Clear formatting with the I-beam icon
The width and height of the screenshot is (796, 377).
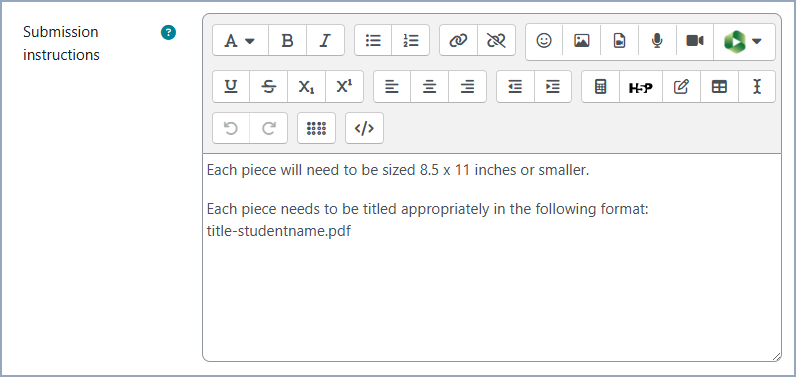757,87
